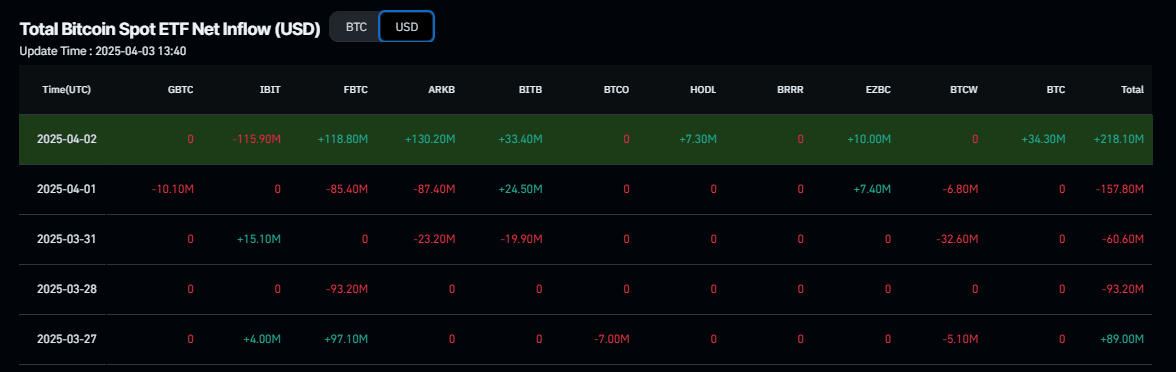This screenshot has height=372, width=1176.
Task: Select the USD unit toggle
Action: click(x=406, y=27)
